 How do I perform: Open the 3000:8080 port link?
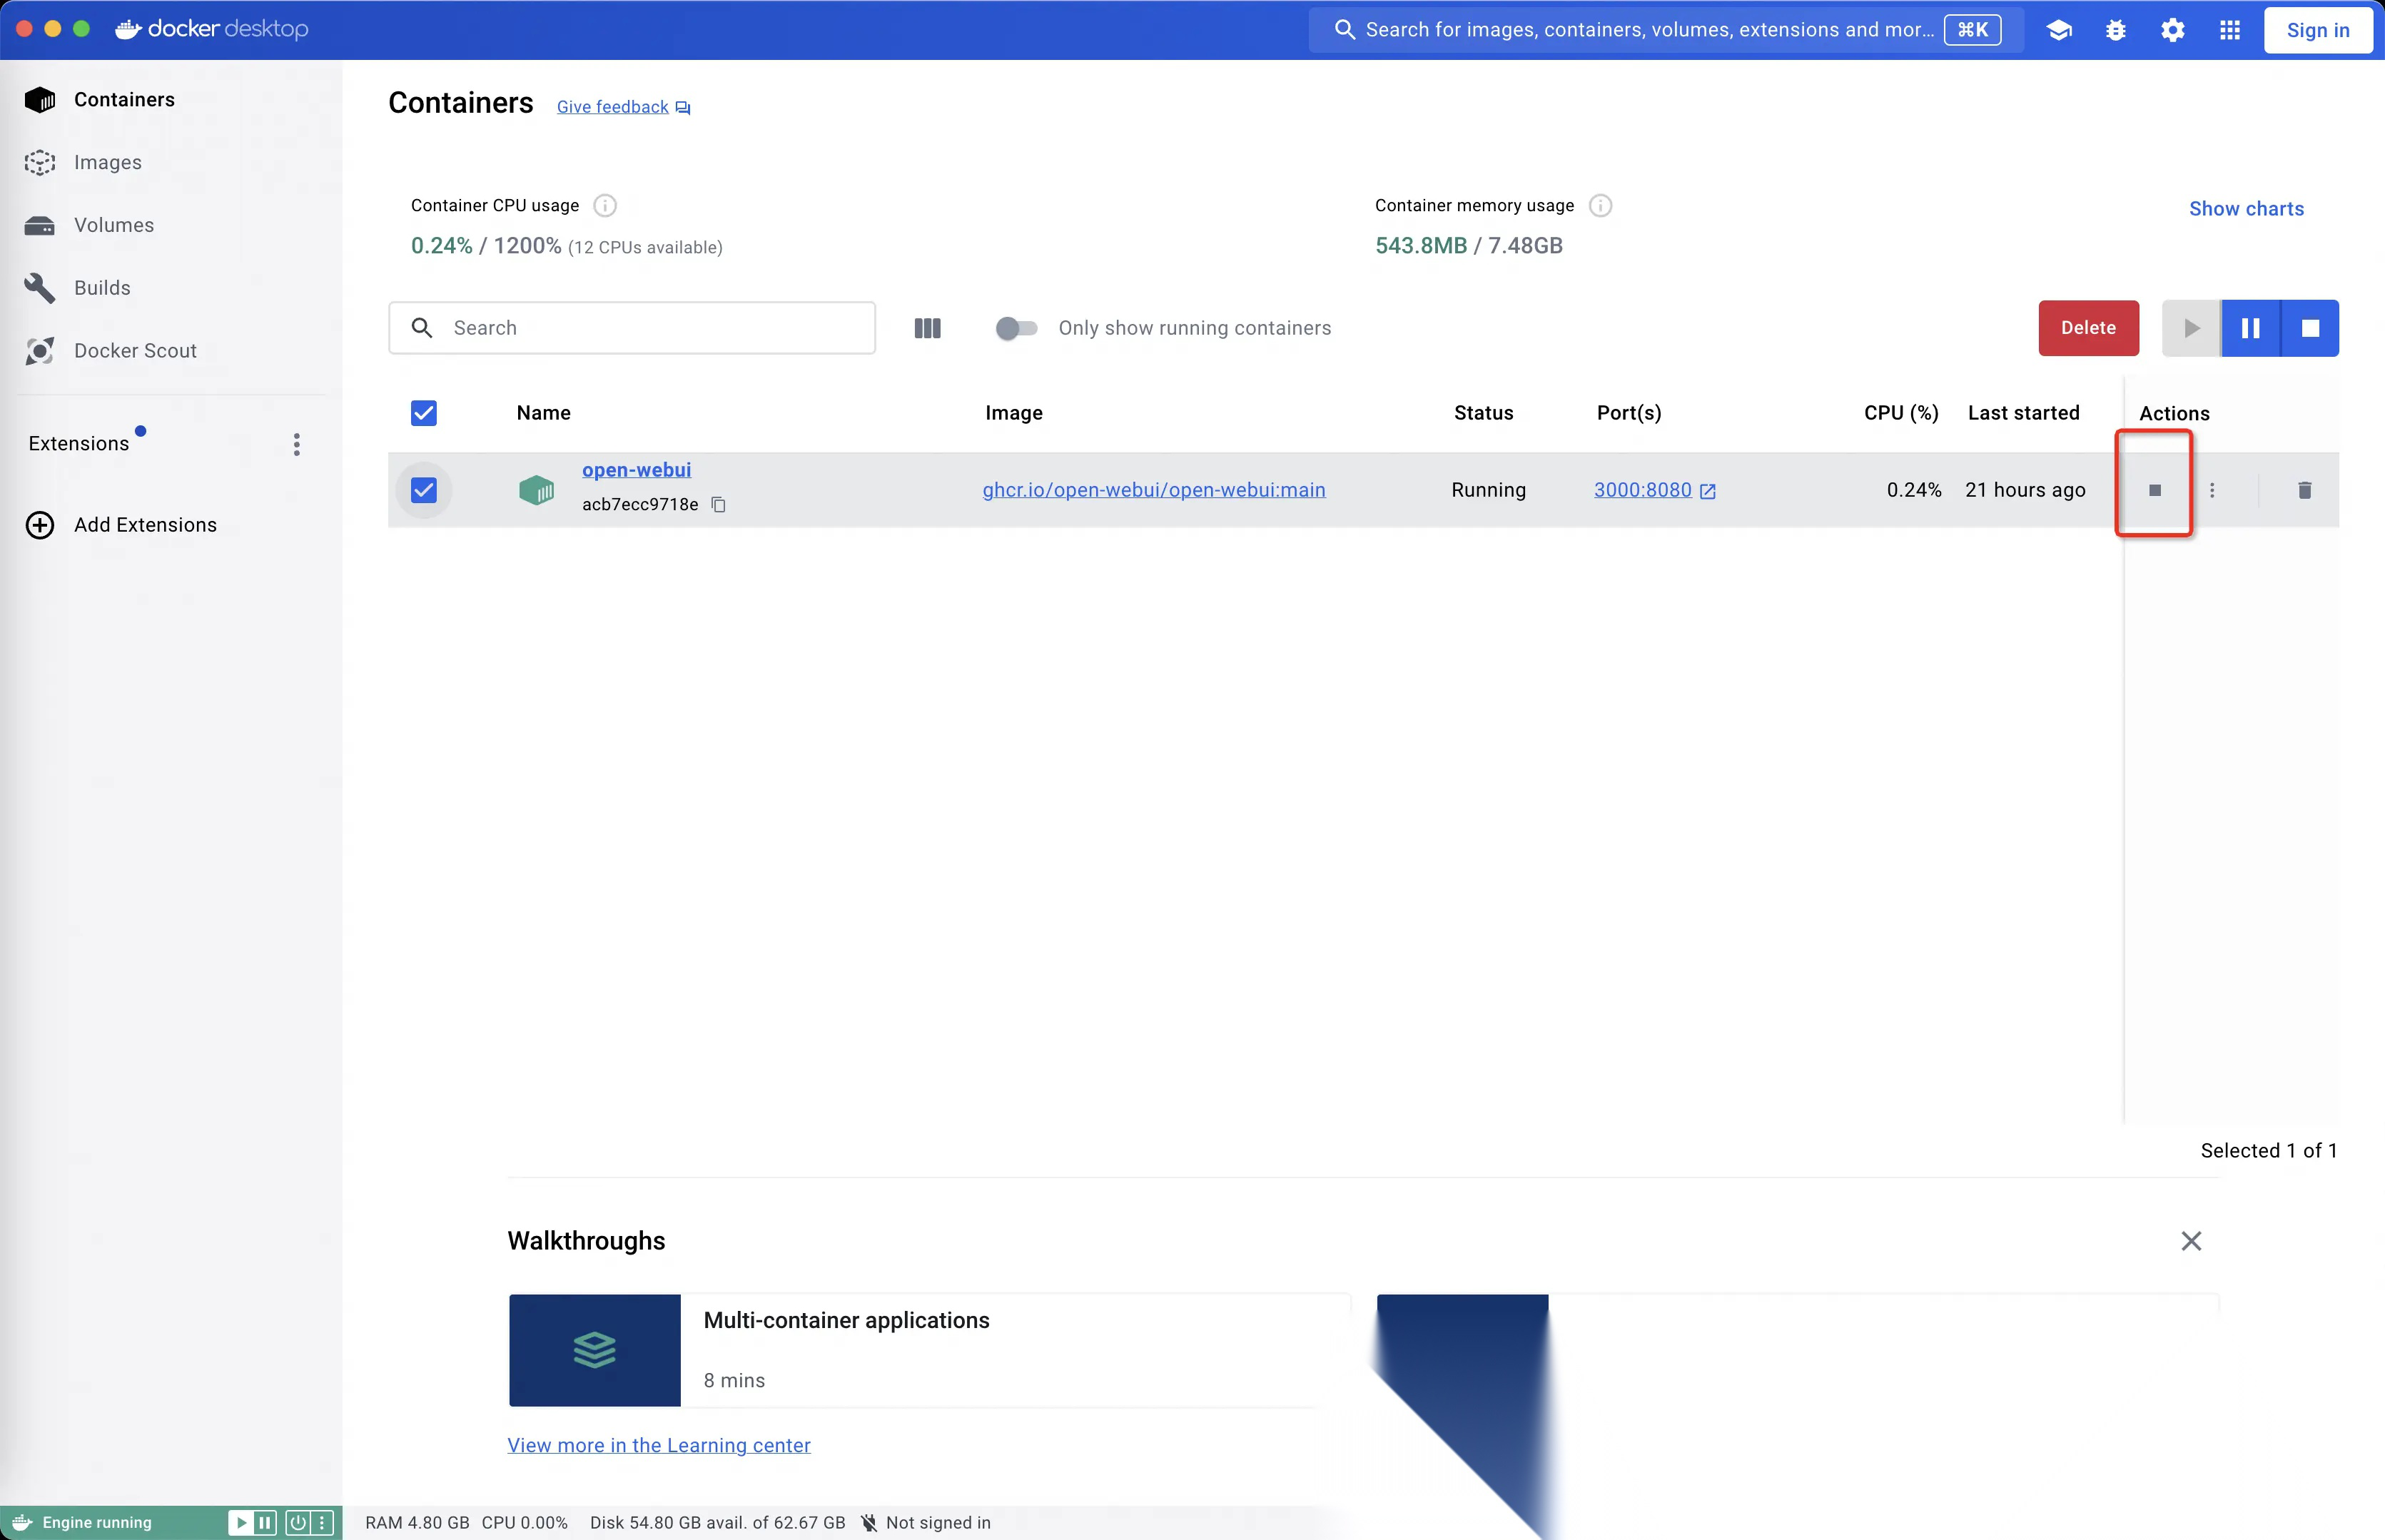pos(1643,490)
